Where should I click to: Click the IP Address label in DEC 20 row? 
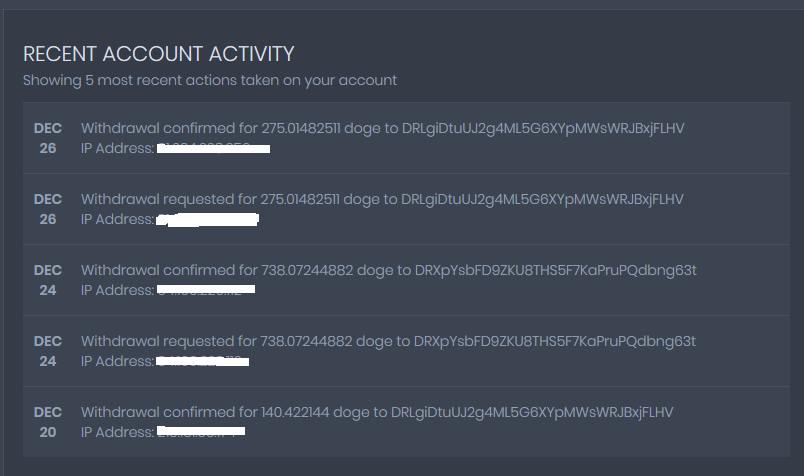[117, 432]
